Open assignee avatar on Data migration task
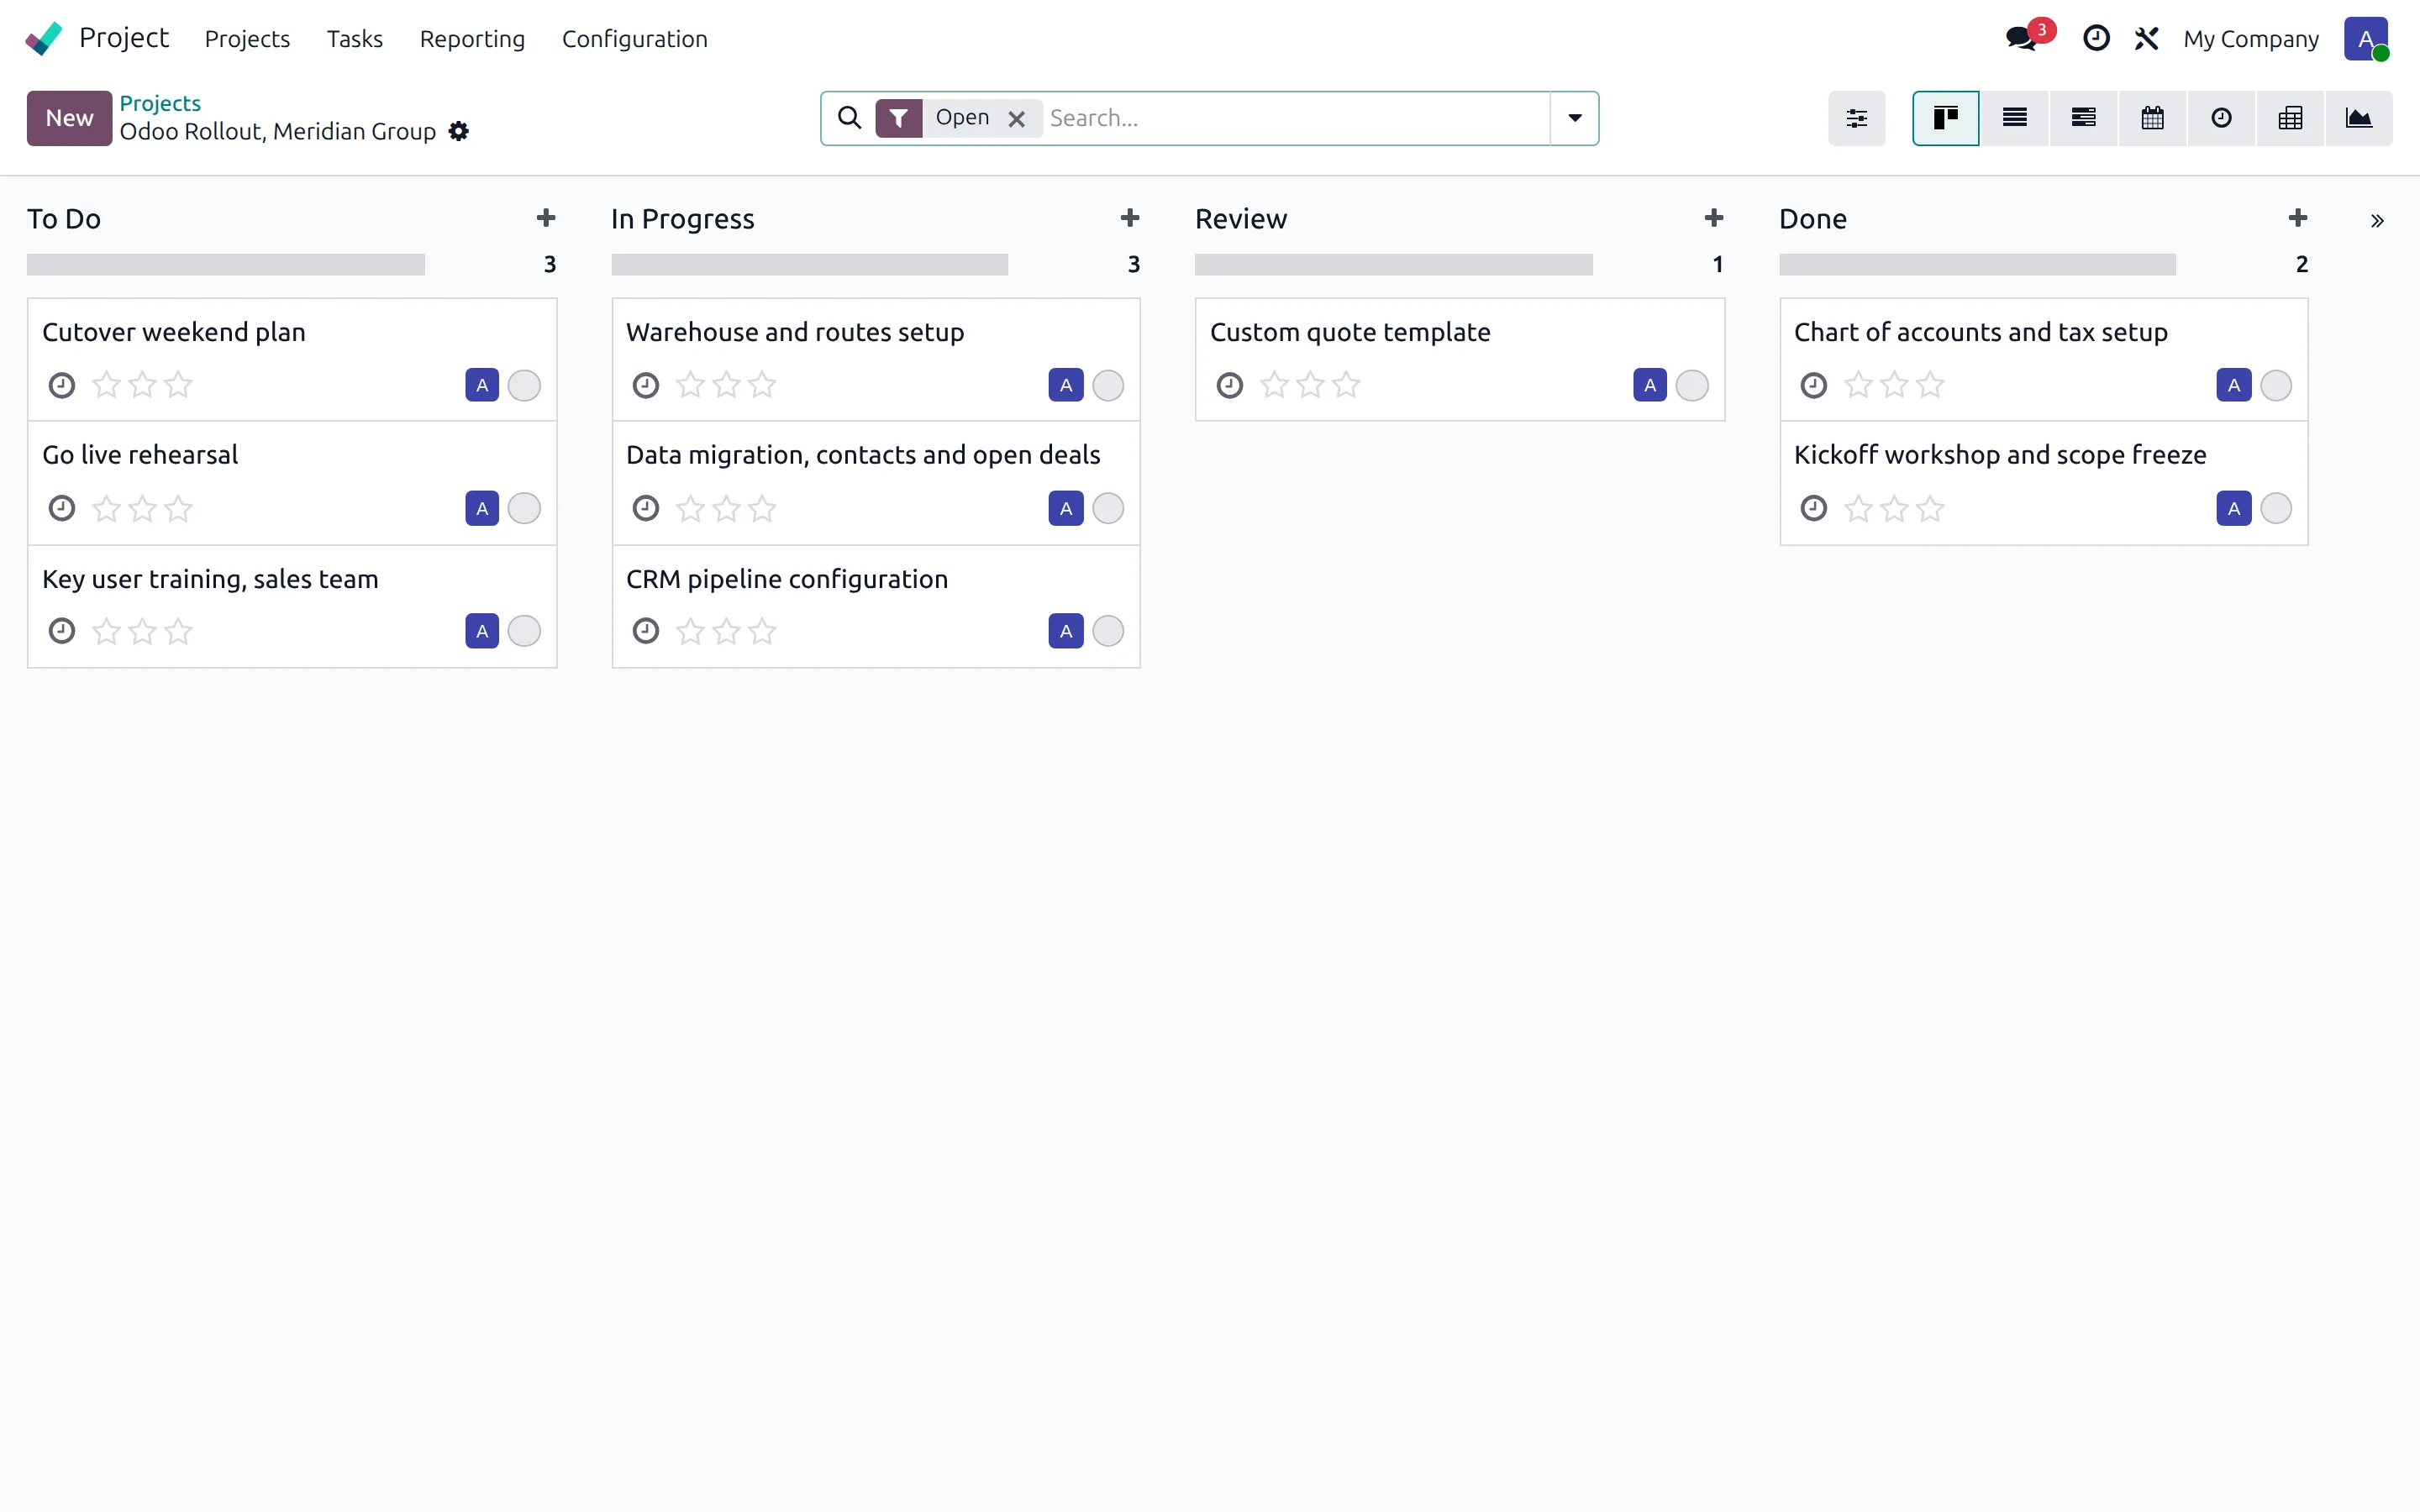The height and width of the screenshot is (1512, 2420). [1066, 508]
